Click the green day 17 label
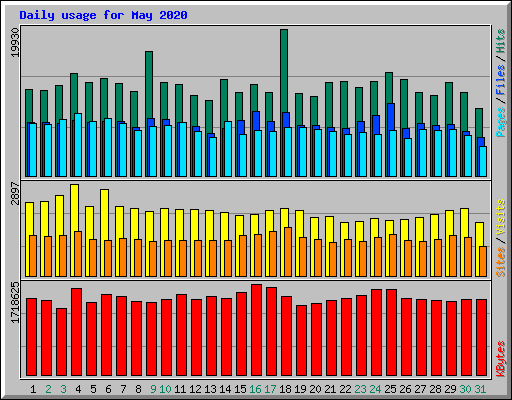Image resolution: width=512 pixels, height=400 pixels. pyautogui.click(x=270, y=389)
